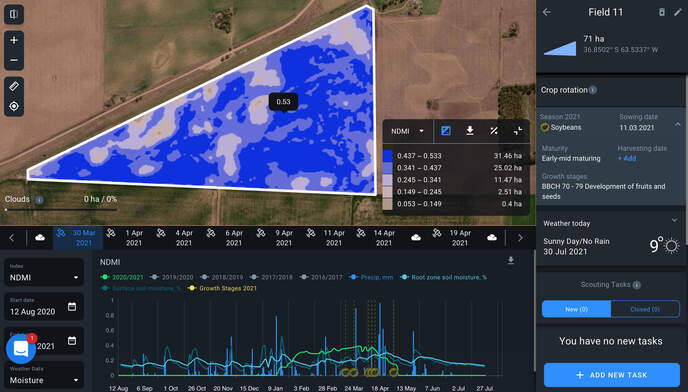Toggle 2016/2017 series in chart legend
This screenshot has width=688, height=392.
(321, 277)
